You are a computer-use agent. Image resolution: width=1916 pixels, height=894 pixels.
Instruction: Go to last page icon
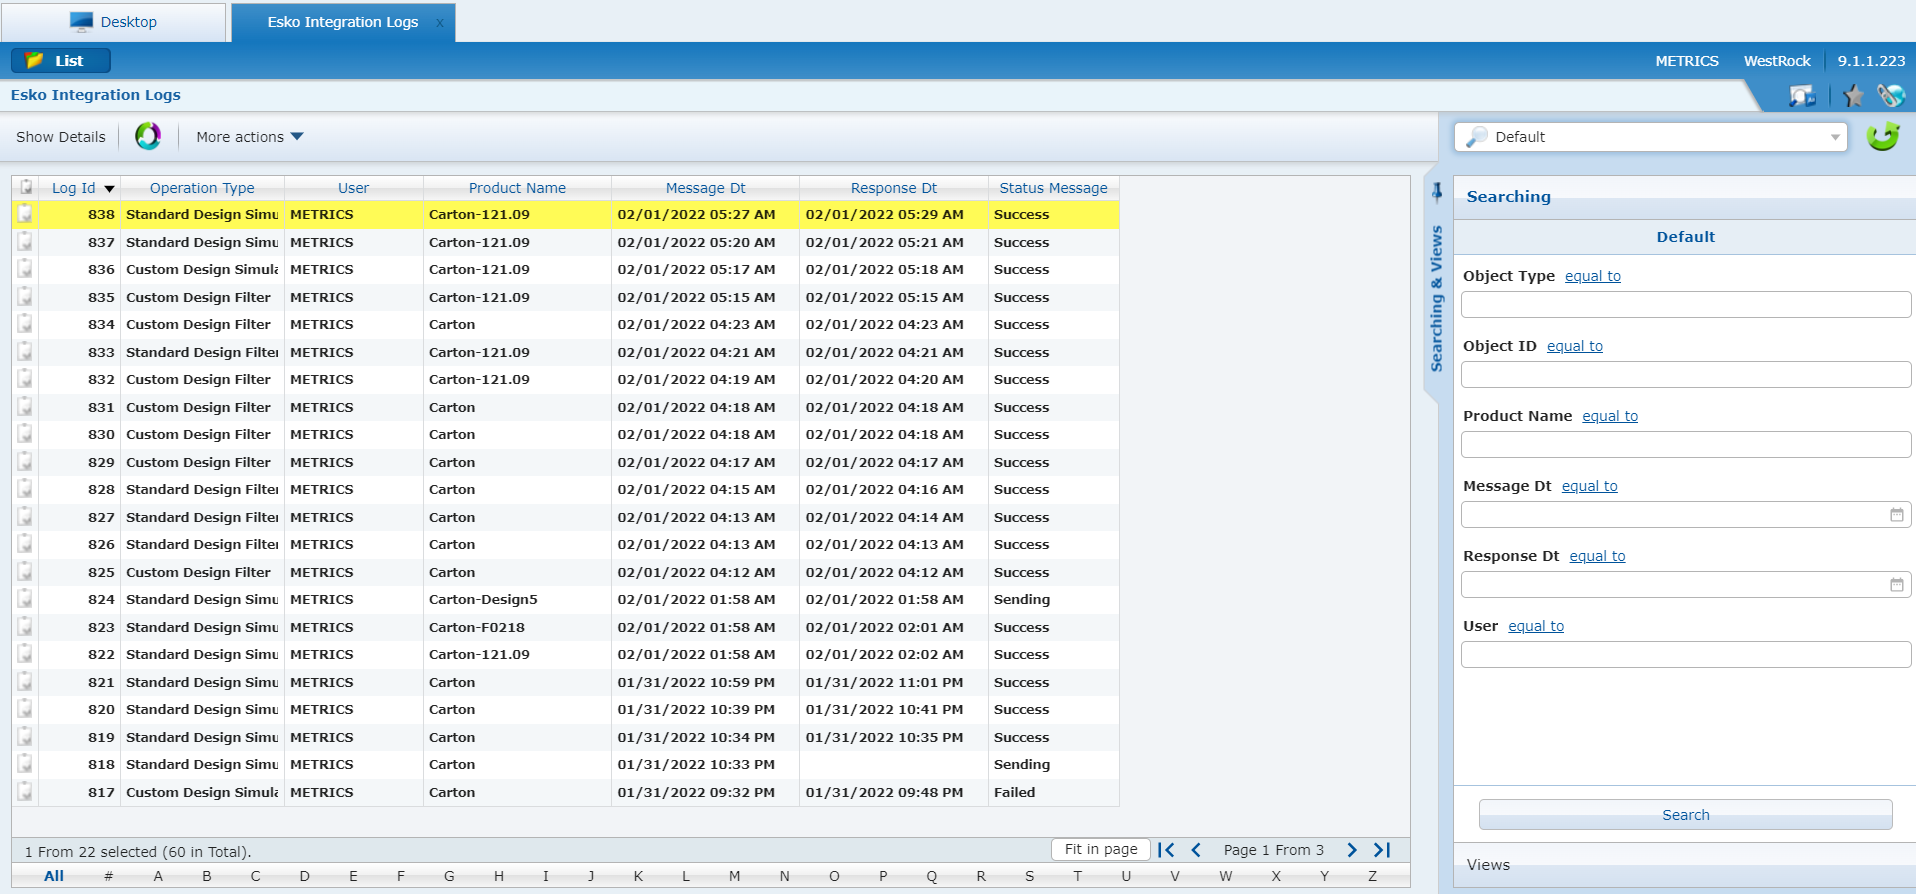[x=1382, y=850]
